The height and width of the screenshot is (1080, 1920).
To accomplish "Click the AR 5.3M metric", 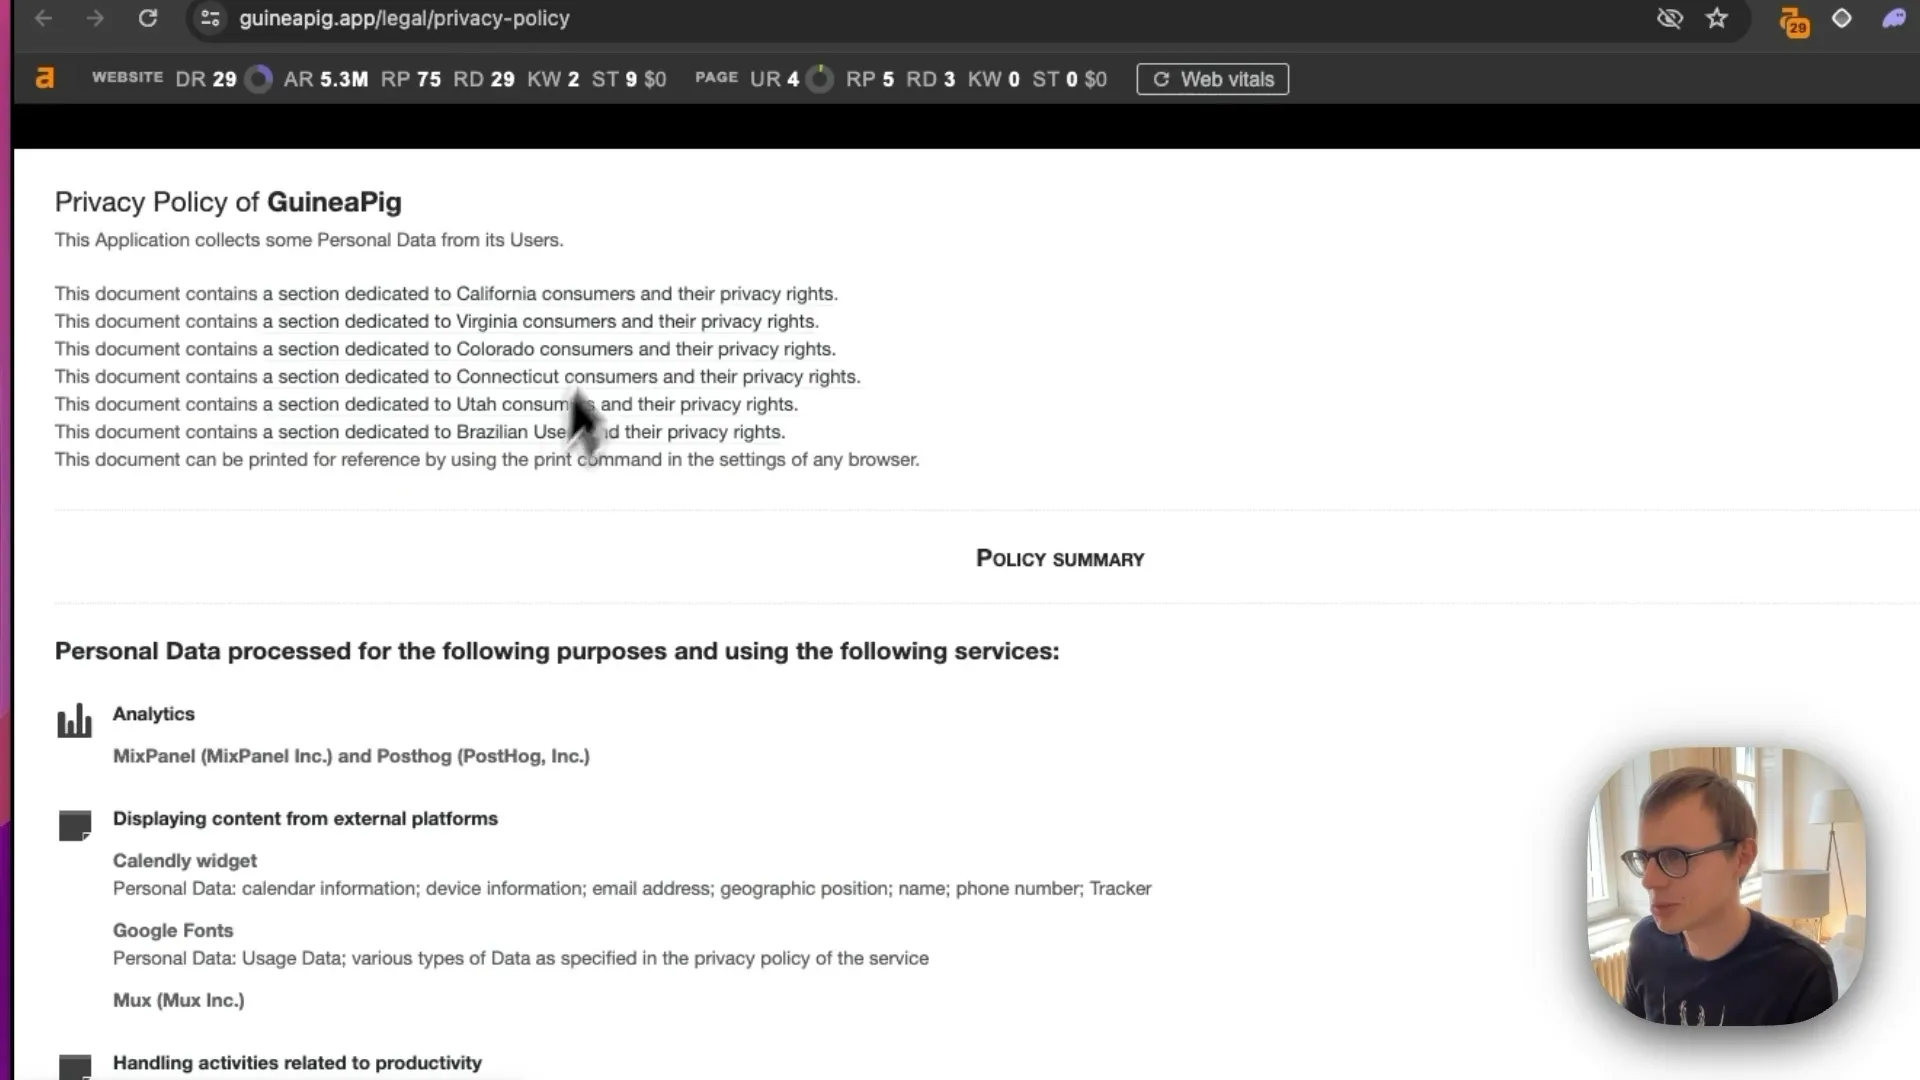I will tap(326, 79).
